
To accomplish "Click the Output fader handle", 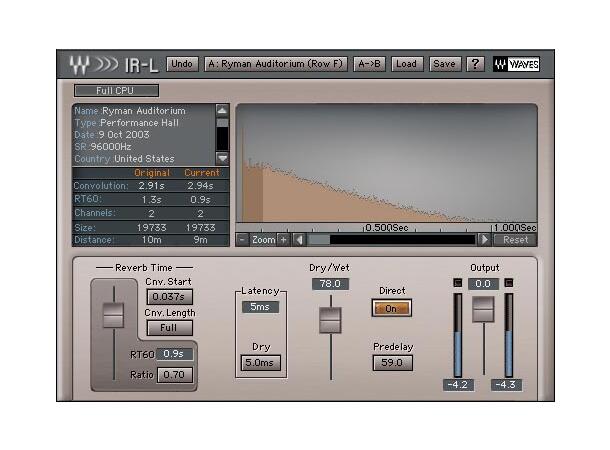I will point(483,310).
